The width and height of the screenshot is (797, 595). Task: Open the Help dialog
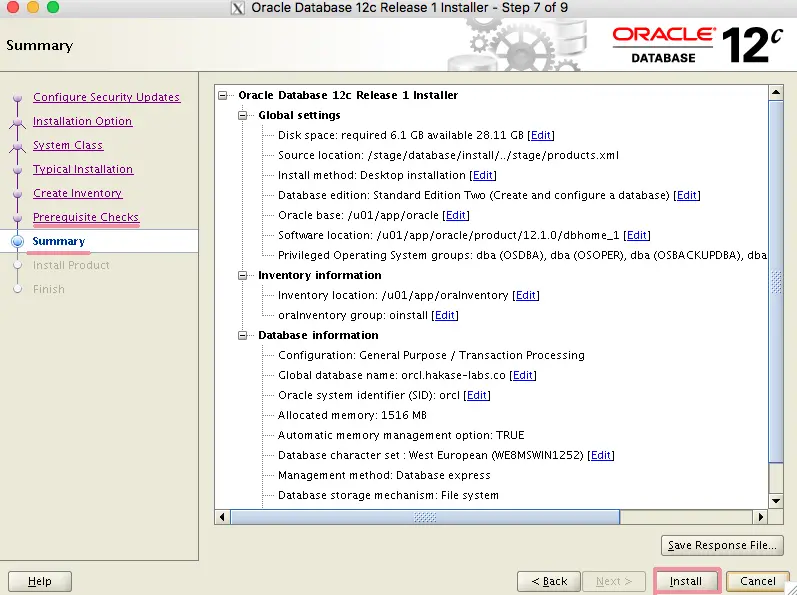pyautogui.click(x=40, y=581)
